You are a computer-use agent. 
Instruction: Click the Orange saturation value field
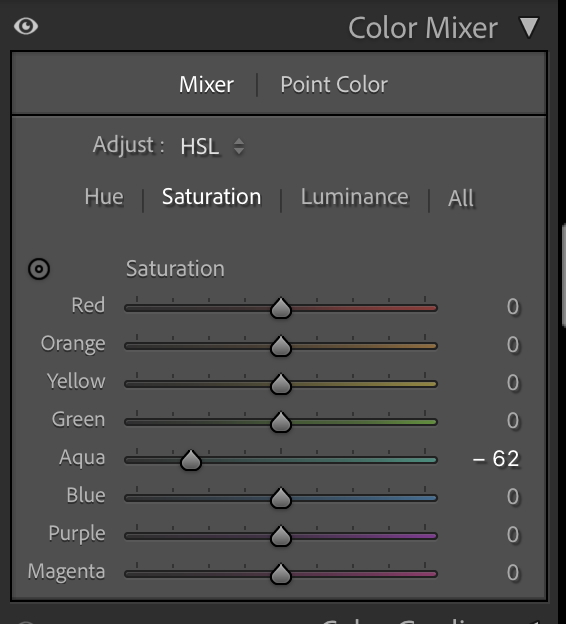513,345
